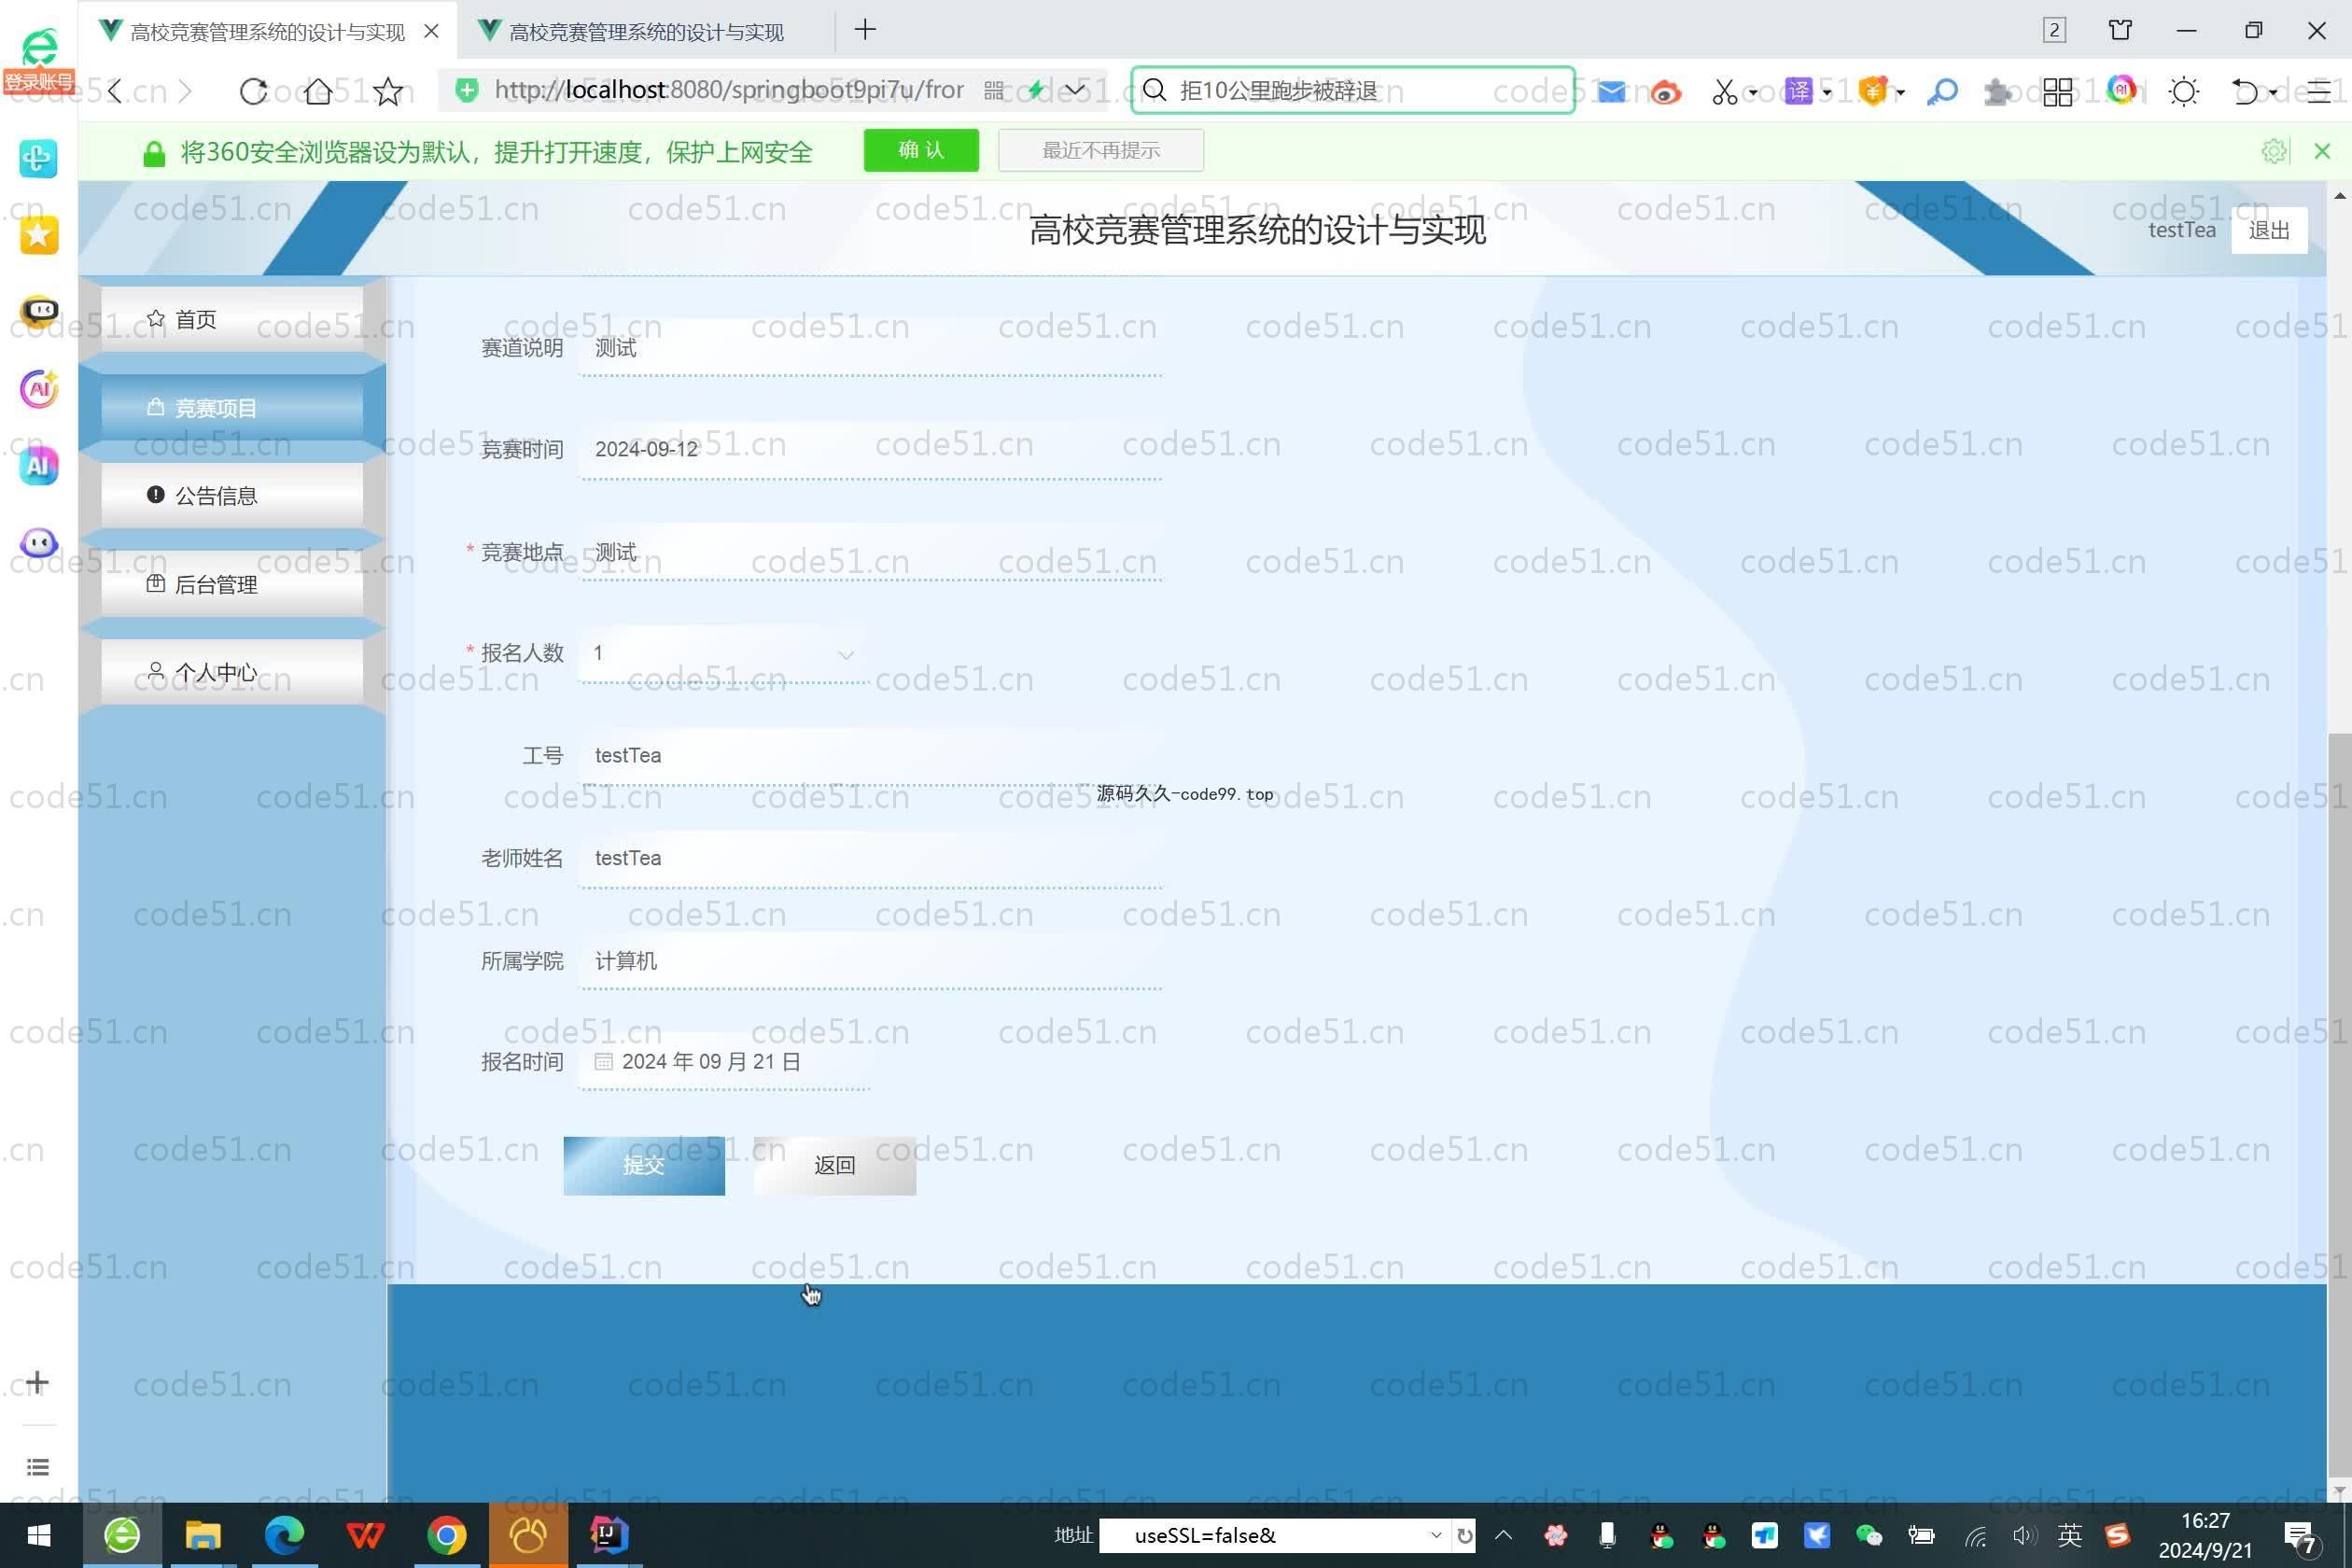
Task: Click the 返回 back button
Action: tap(835, 1165)
